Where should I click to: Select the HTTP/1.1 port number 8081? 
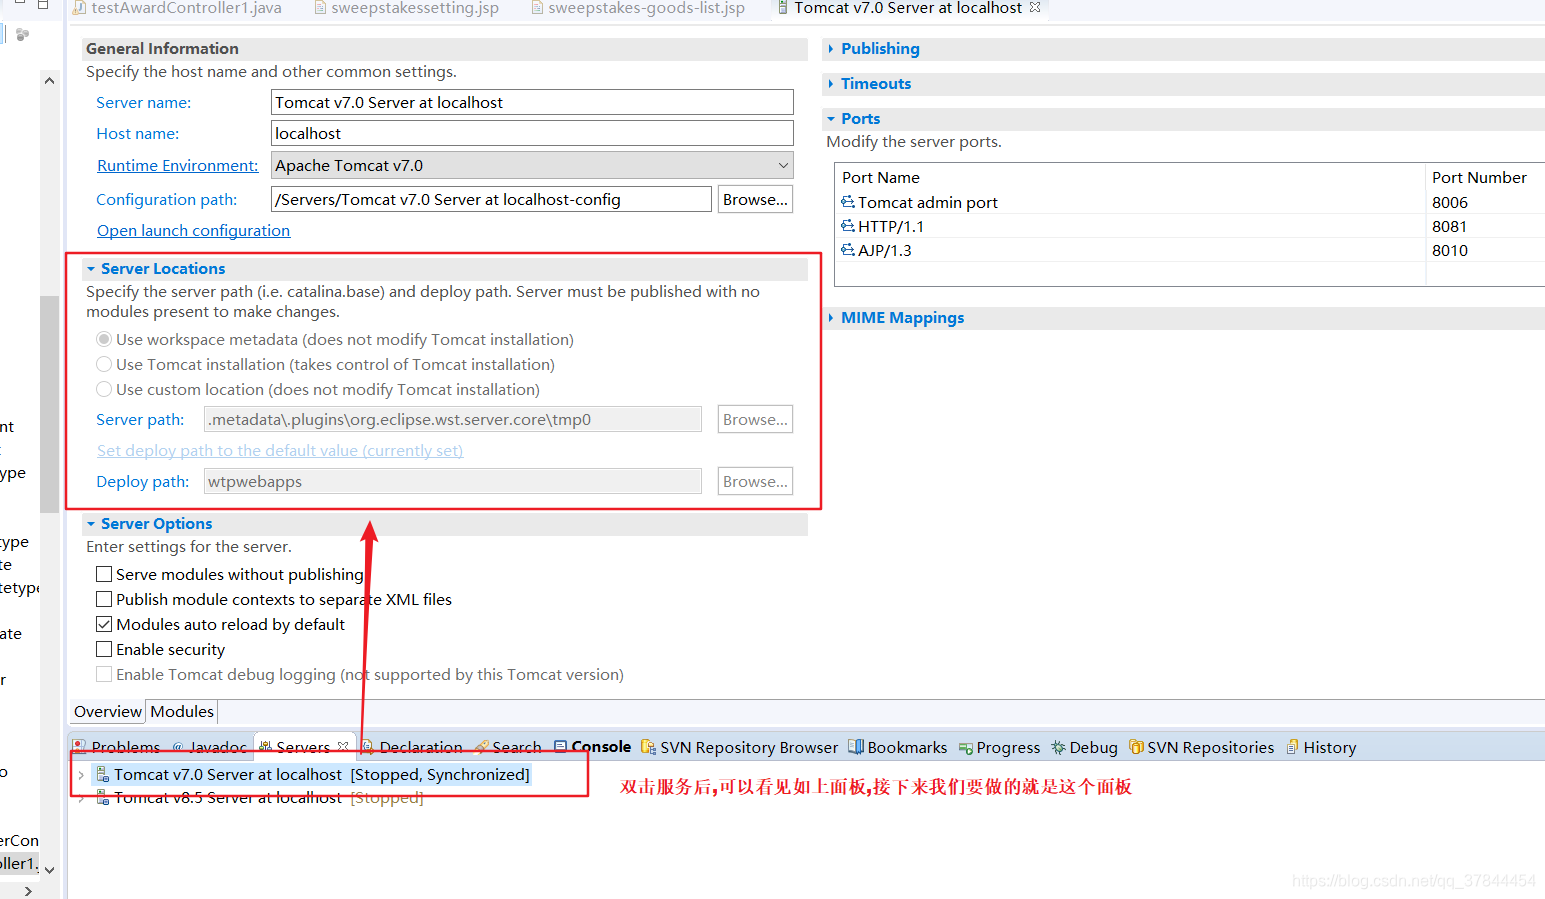coord(1449,226)
